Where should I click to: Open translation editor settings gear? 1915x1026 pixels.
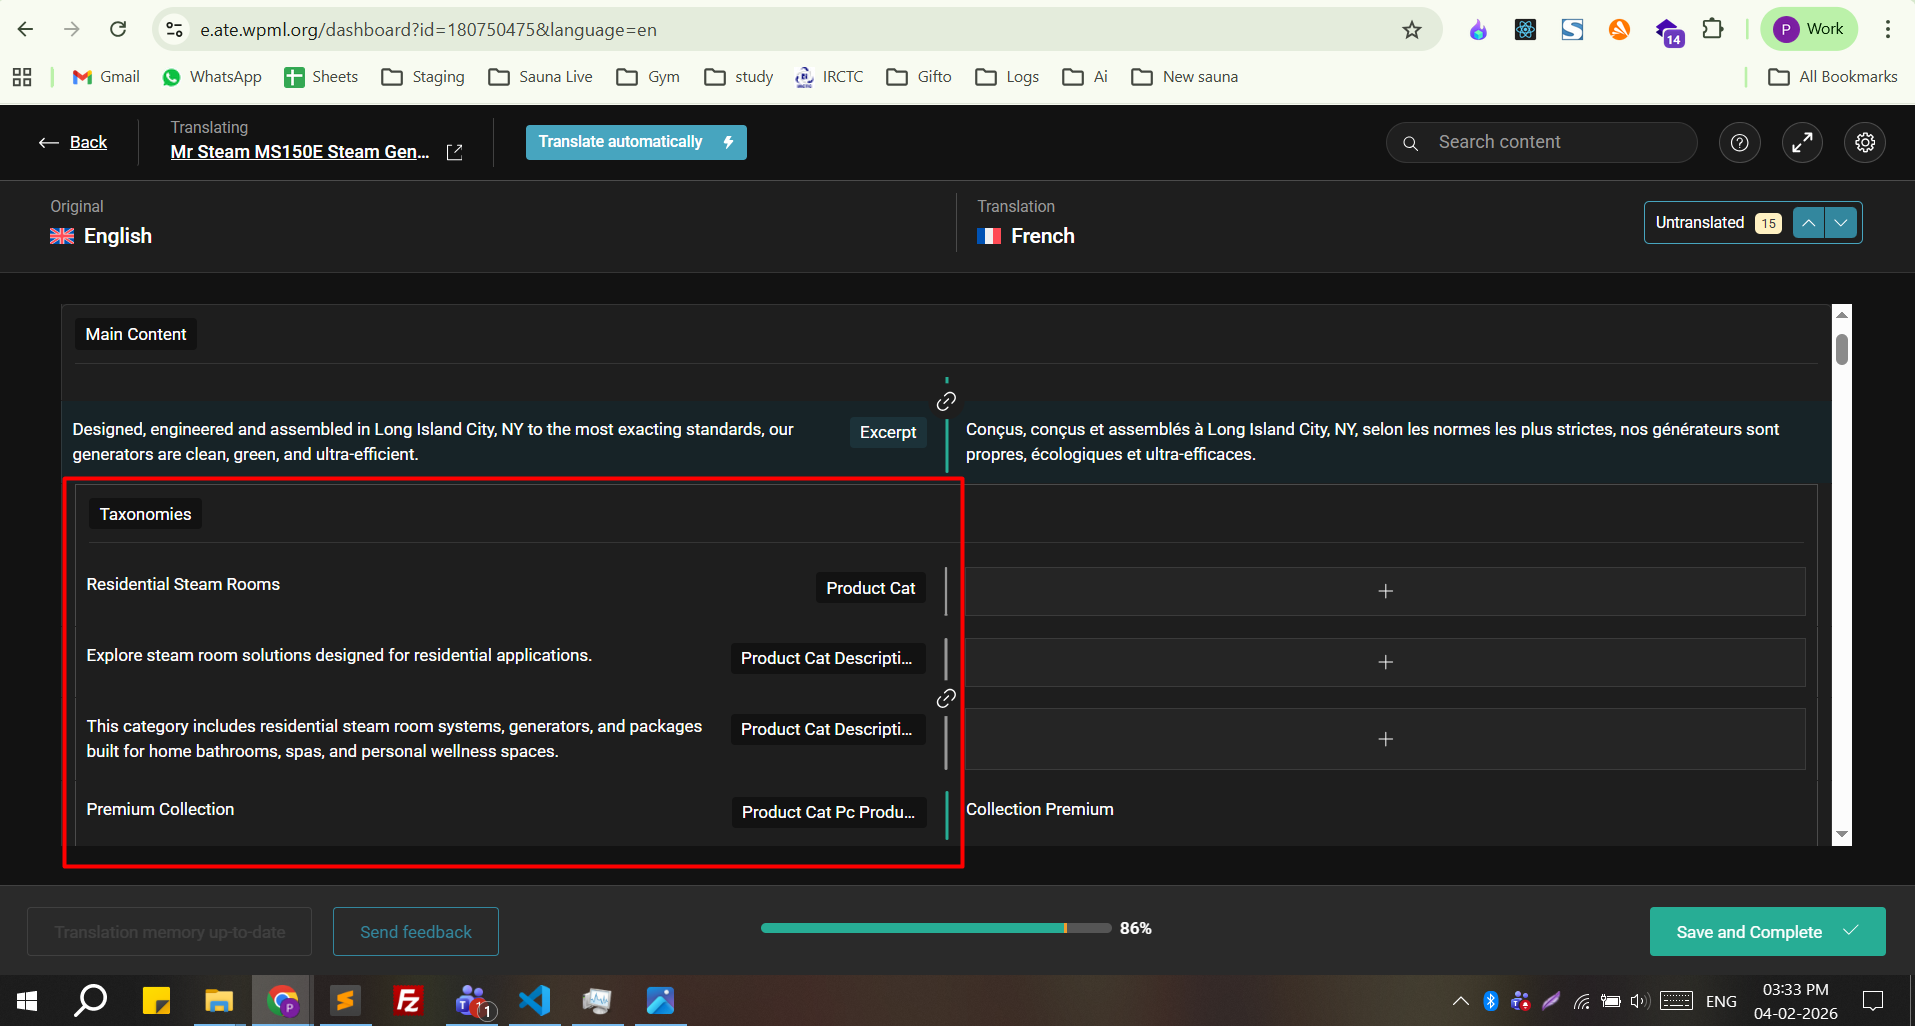[1865, 143]
